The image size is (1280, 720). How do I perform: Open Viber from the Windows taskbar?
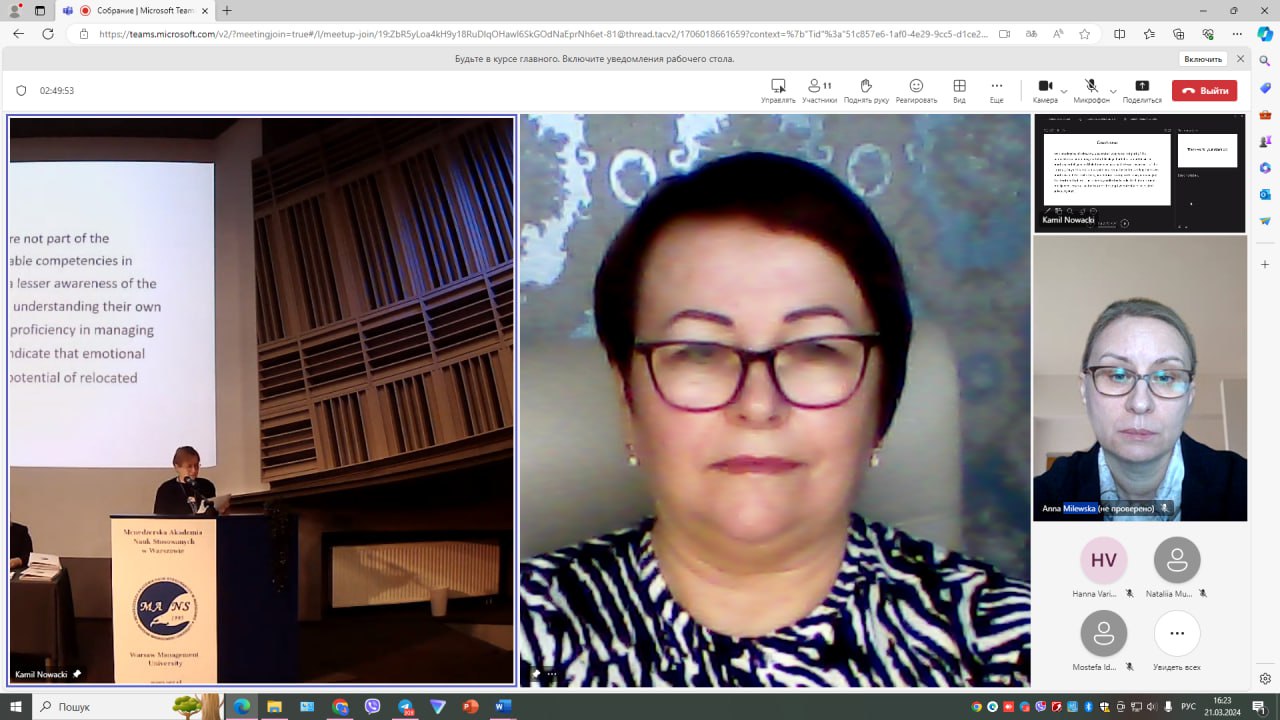[x=373, y=707]
